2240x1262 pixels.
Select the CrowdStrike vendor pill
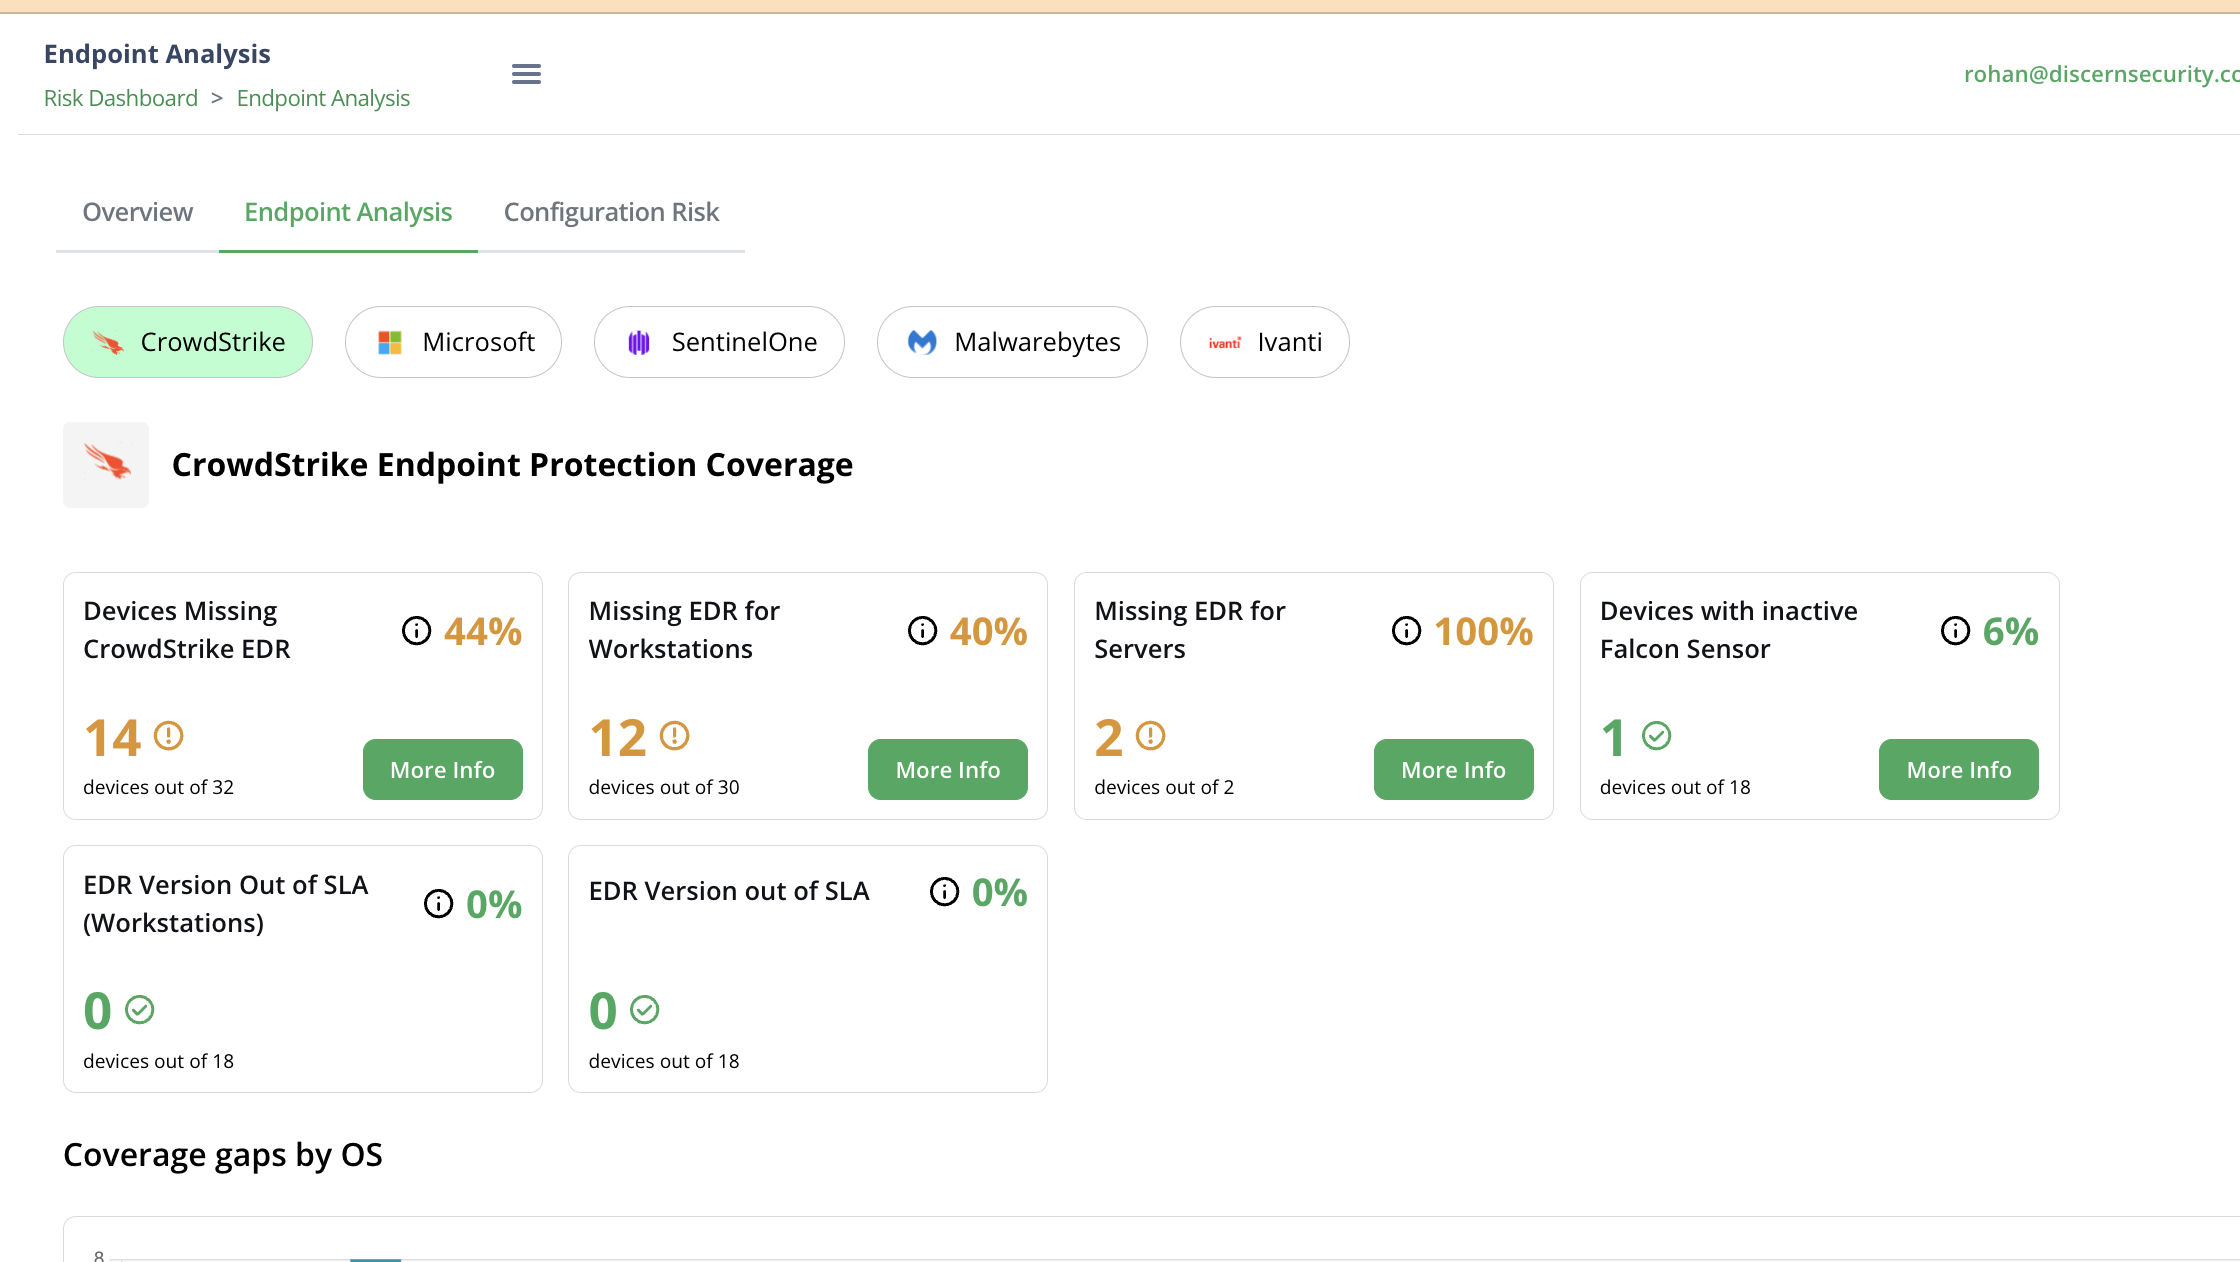pos(188,342)
